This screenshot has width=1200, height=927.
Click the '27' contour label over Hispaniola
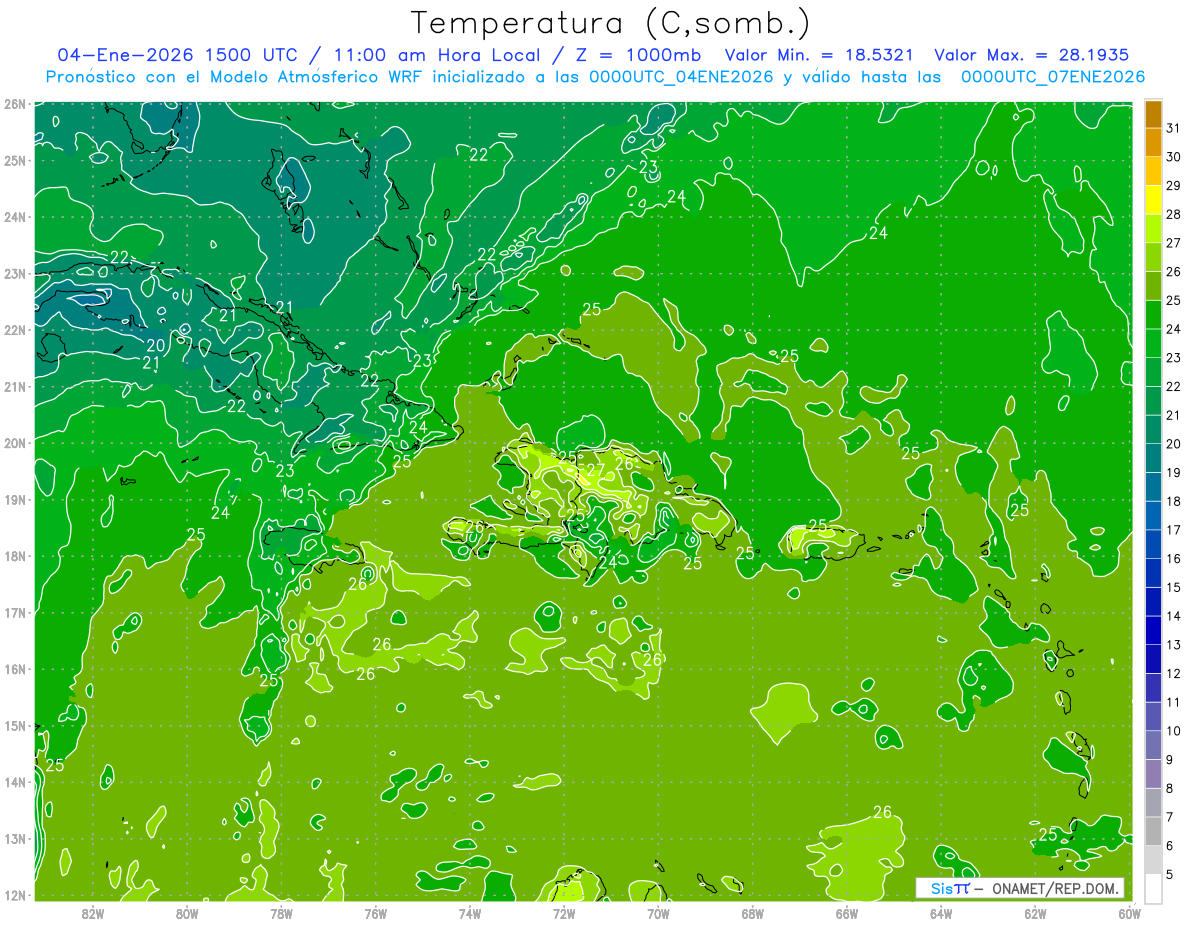(594, 469)
